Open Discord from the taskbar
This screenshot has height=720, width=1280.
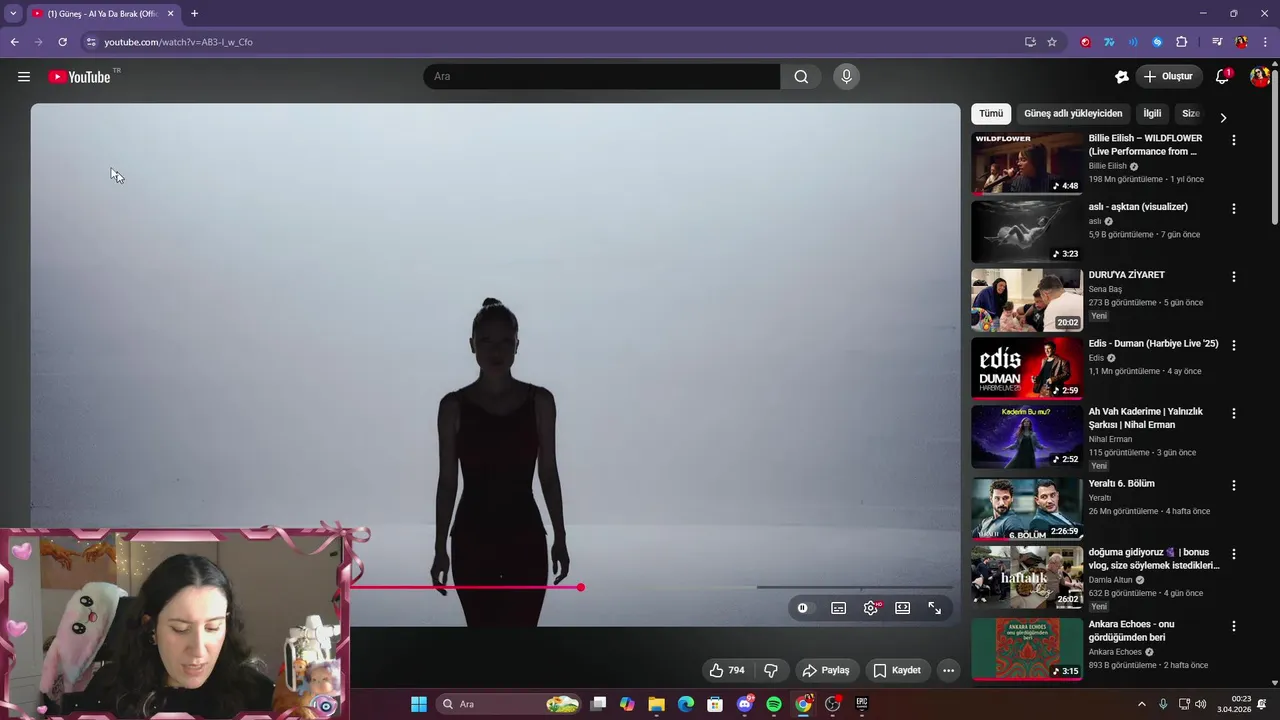coord(745,704)
